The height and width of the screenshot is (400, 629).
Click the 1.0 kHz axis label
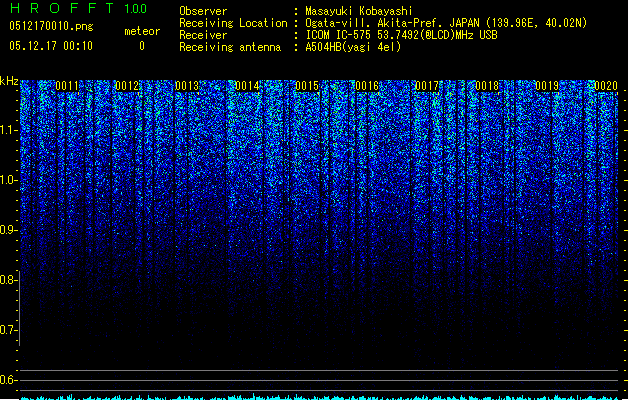coord(9,180)
